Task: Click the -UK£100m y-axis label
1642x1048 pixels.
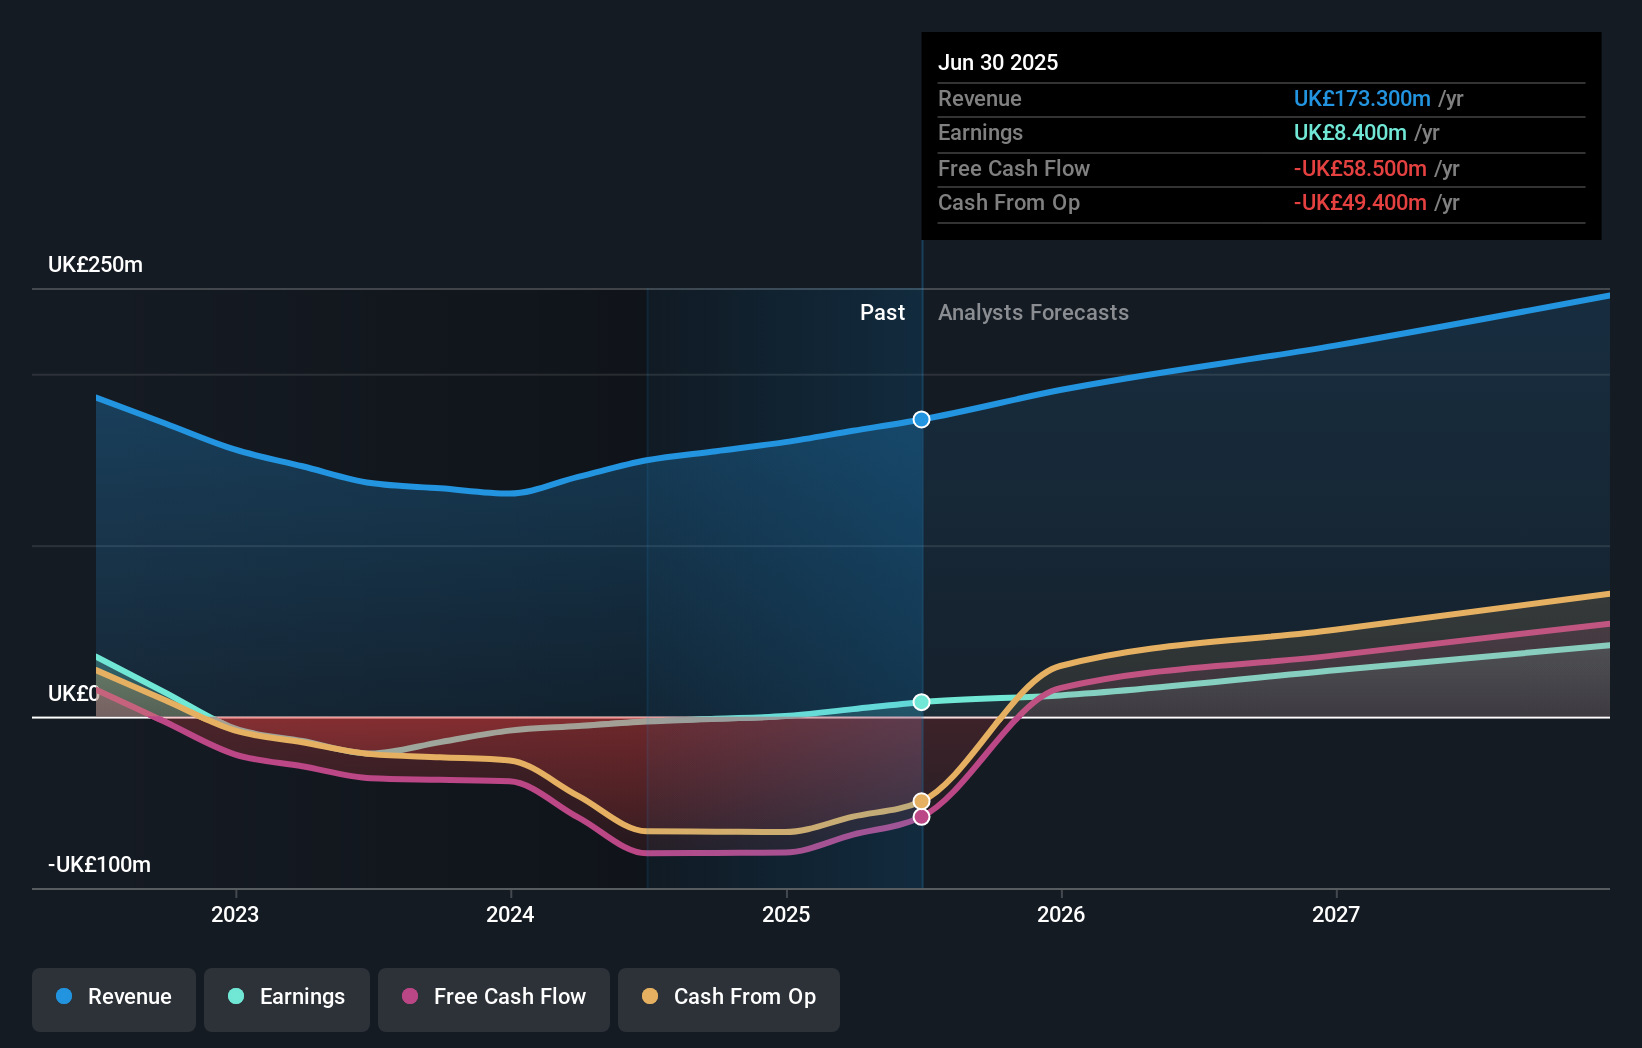Action: coord(100,865)
